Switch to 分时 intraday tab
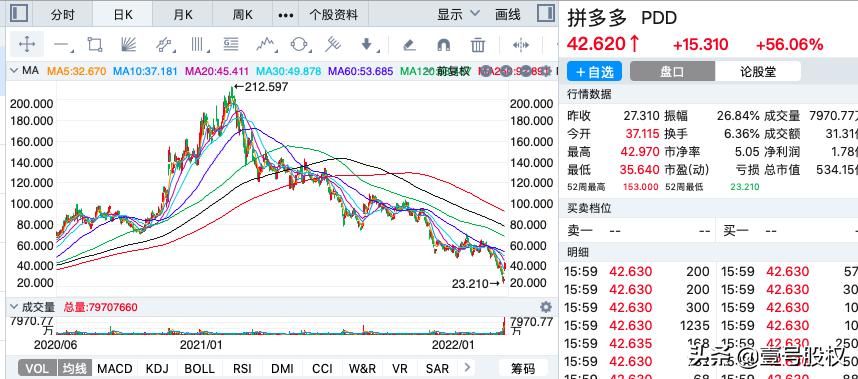The image size is (858, 379). tap(62, 15)
